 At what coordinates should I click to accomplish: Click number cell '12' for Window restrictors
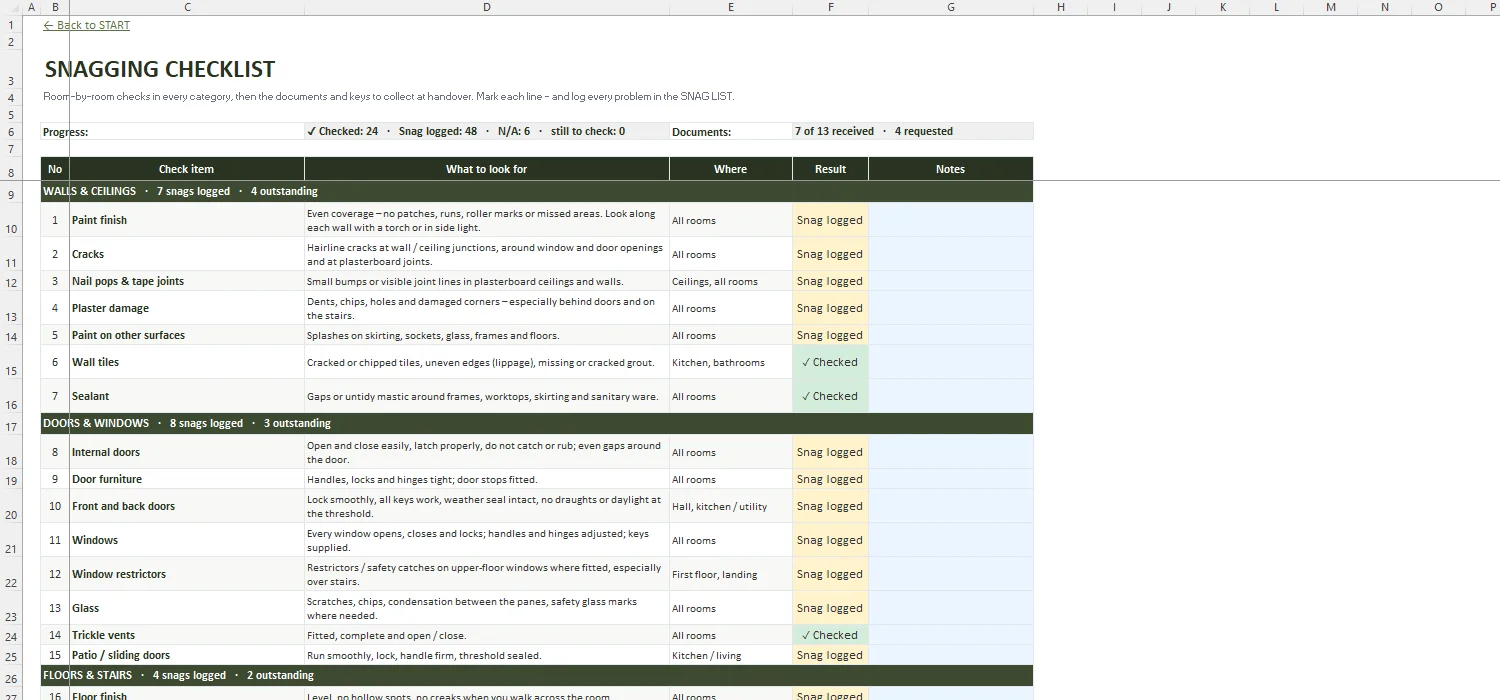[55, 574]
